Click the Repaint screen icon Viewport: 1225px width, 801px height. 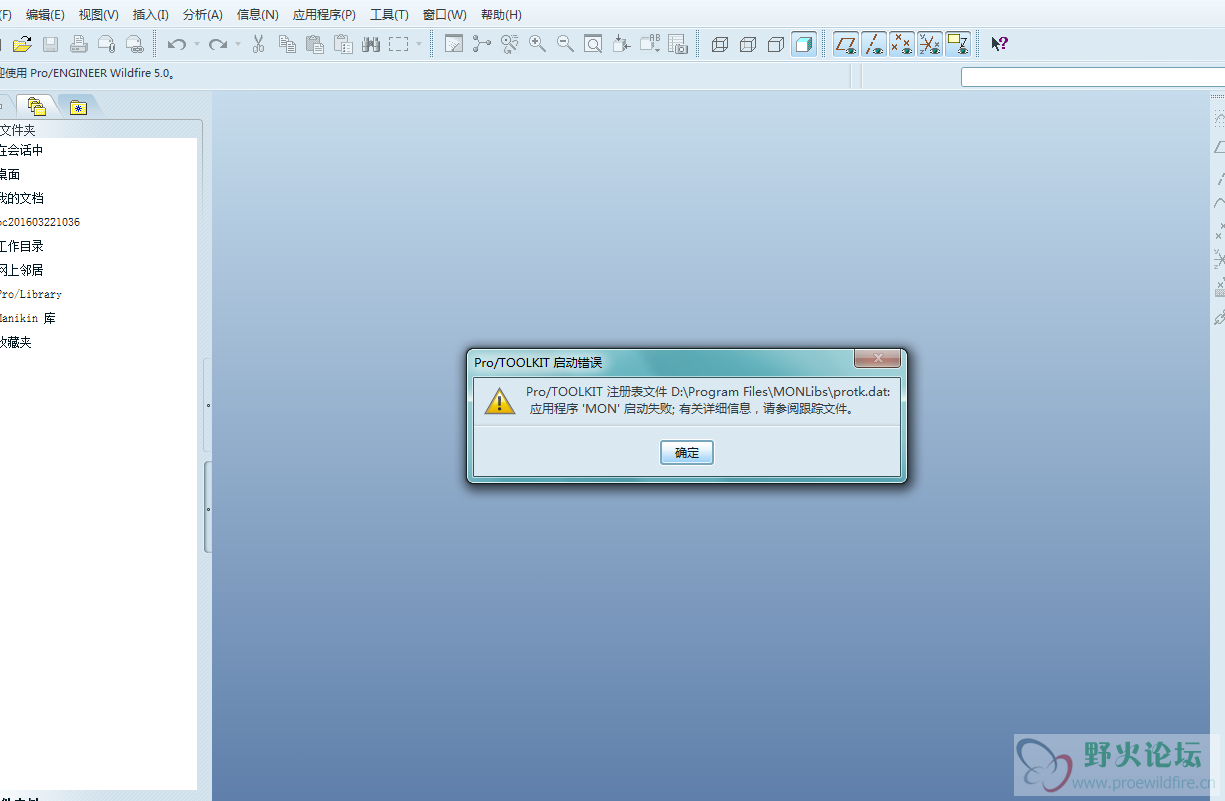(454, 44)
